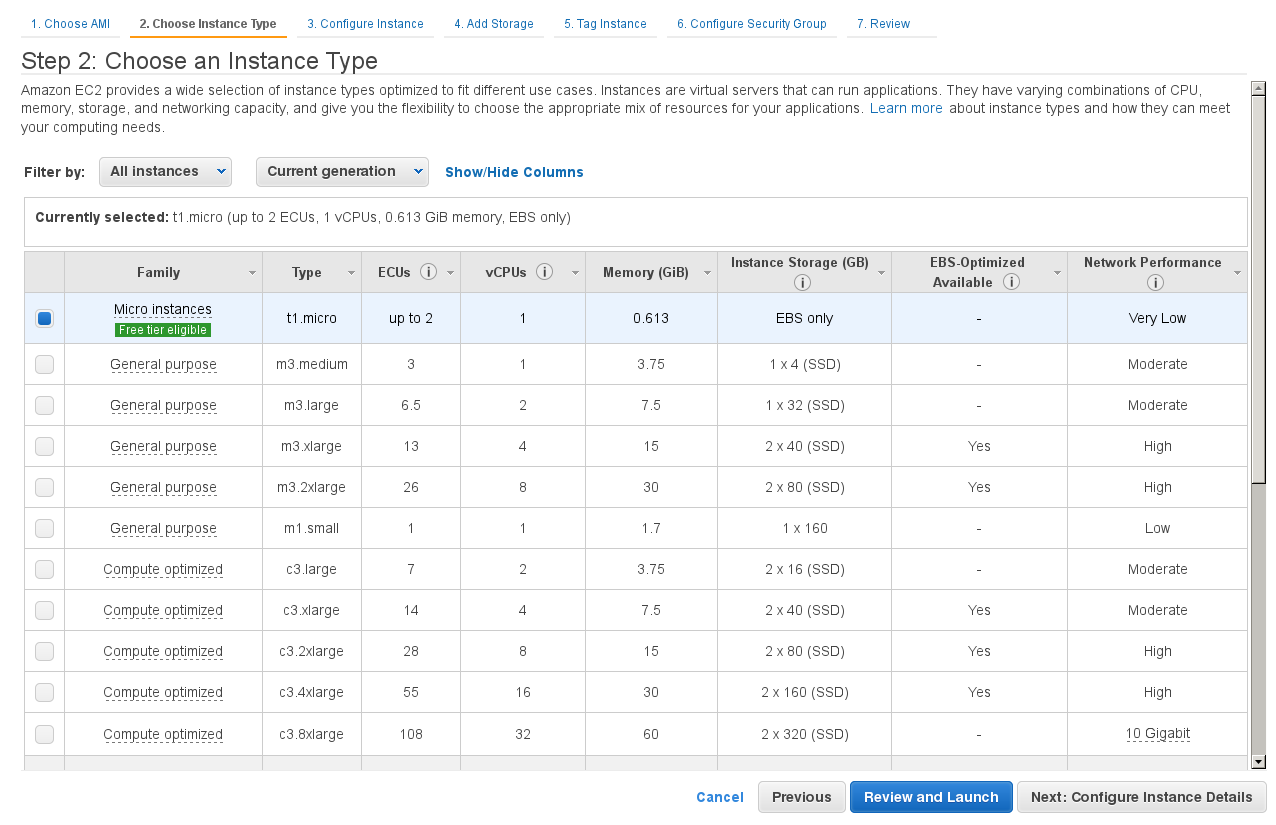Image resolution: width=1276 pixels, height=825 pixels.
Task: Open 2. Choose Instance Type tab
Action: click(208, 24)
